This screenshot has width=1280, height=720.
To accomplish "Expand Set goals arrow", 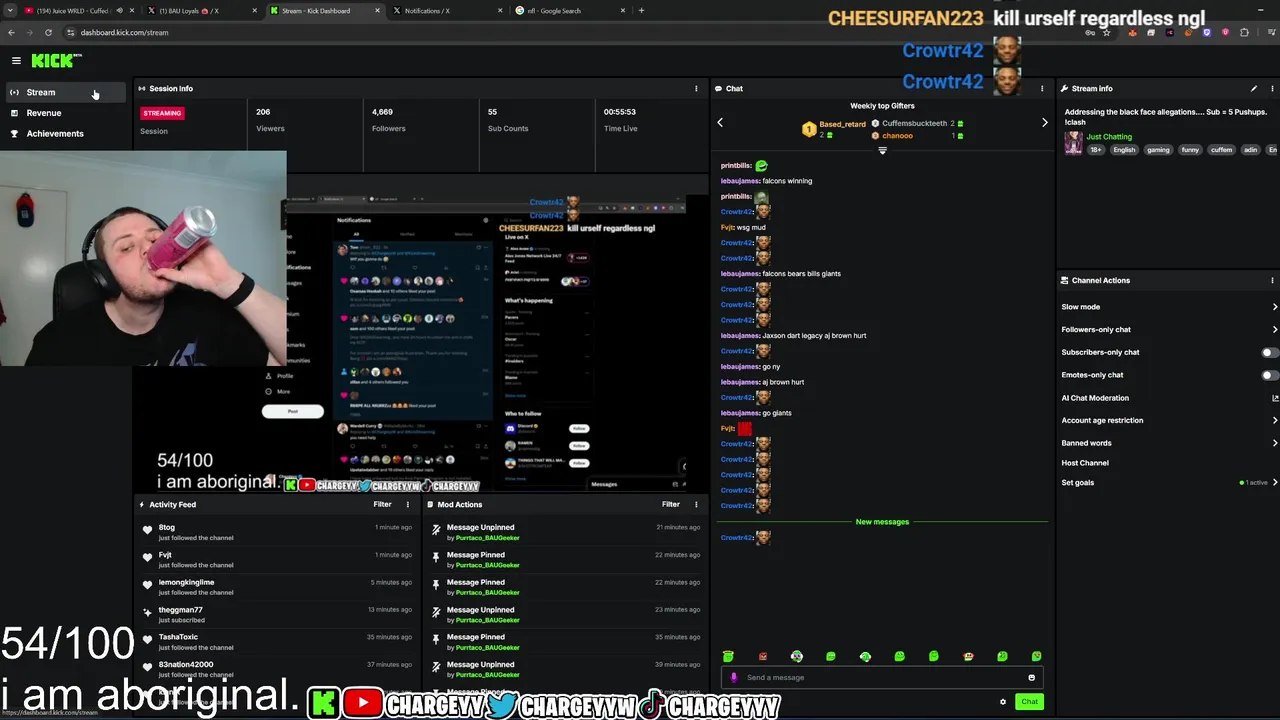I will pyautogui.click(x=1274, y=483).
